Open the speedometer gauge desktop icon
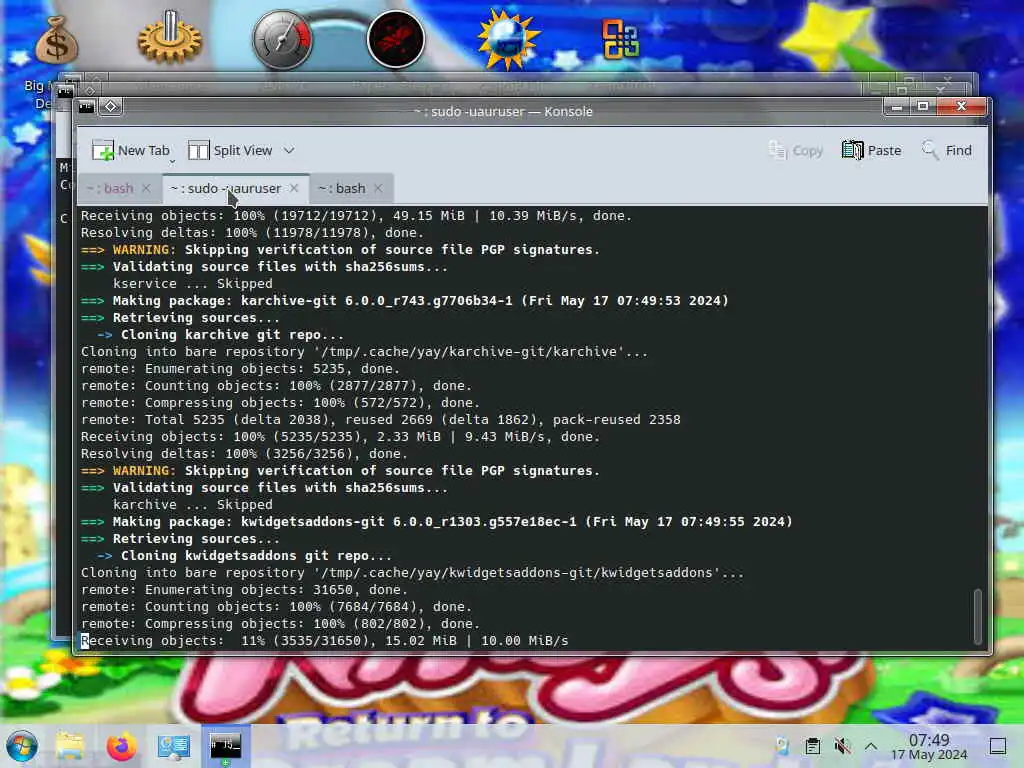Image resolution: width=1024 pixels, height=768 pixels. tap(283, 39)
